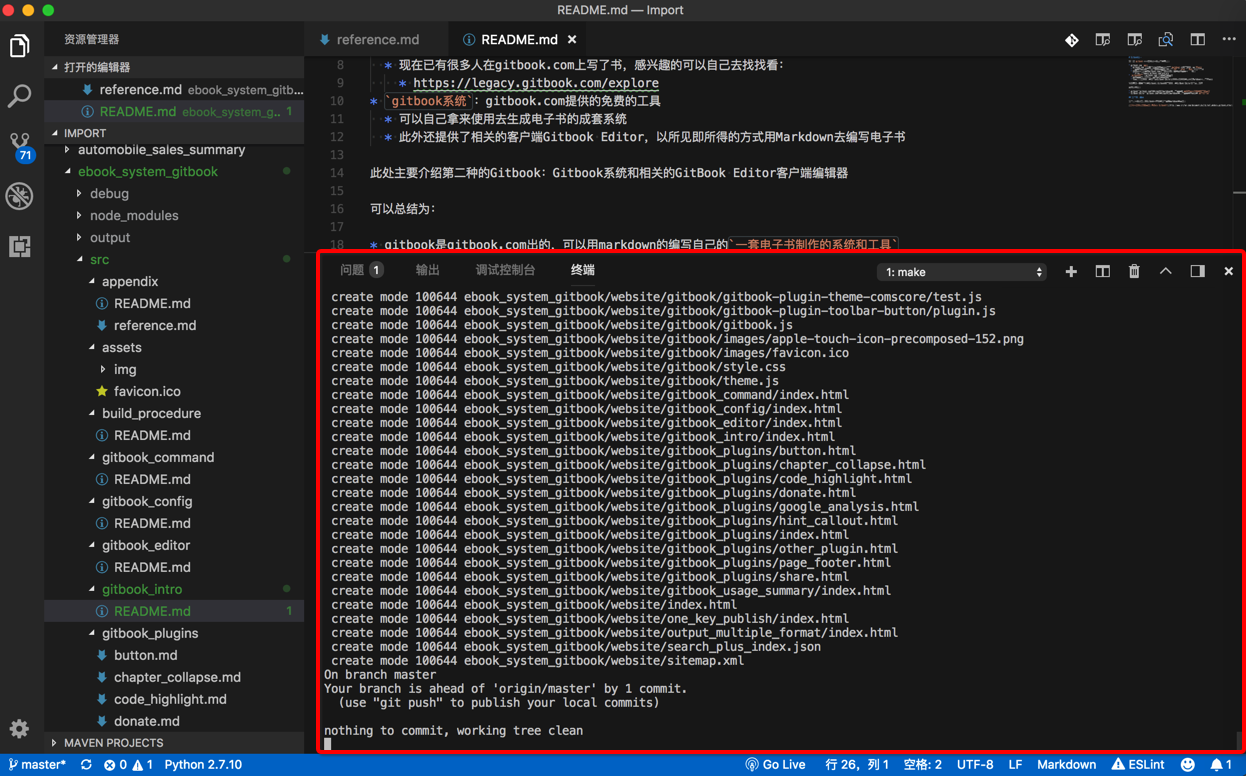Image resolution: width=1246 pixels, height=777 pixels.
Task: Open button.md in gitbook_plugins
Action: (x=174, y=656)
